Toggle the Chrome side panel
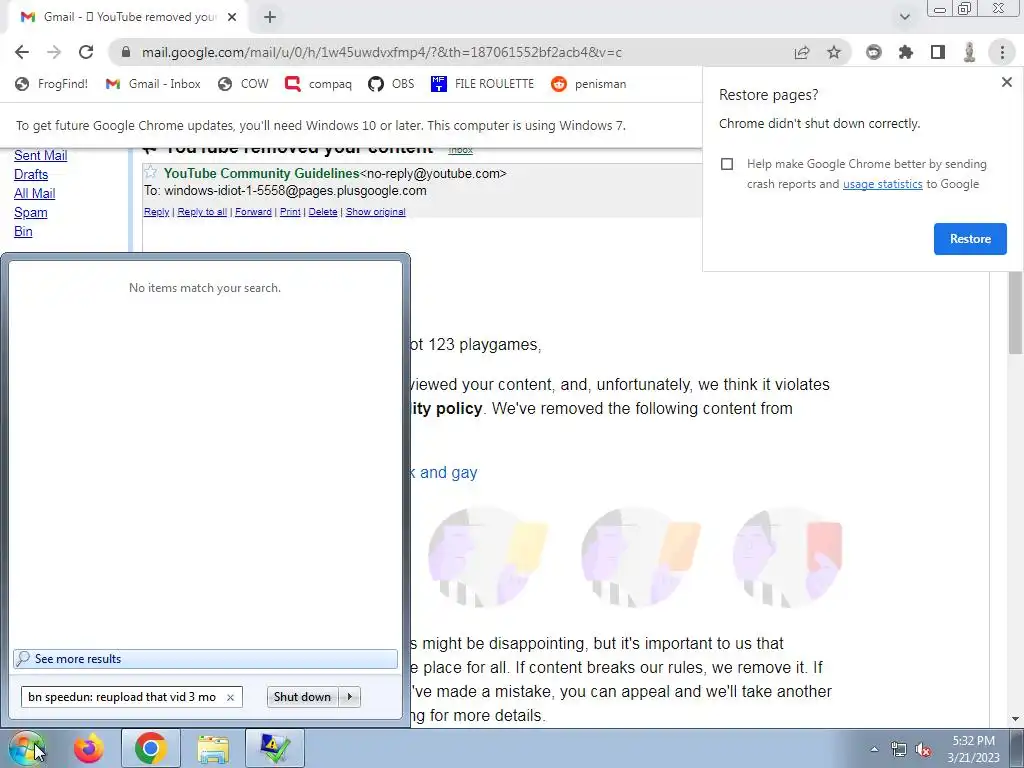This screenshot has width=1024, height=768. [938, 52]
